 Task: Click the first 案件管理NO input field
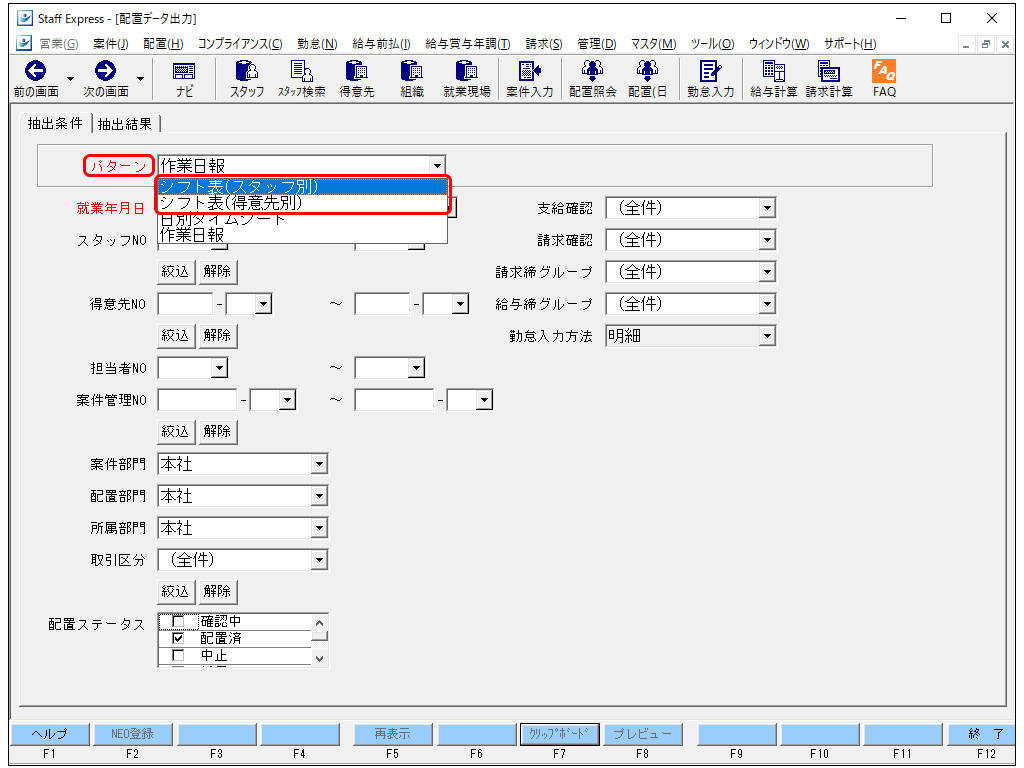[197, 400]
